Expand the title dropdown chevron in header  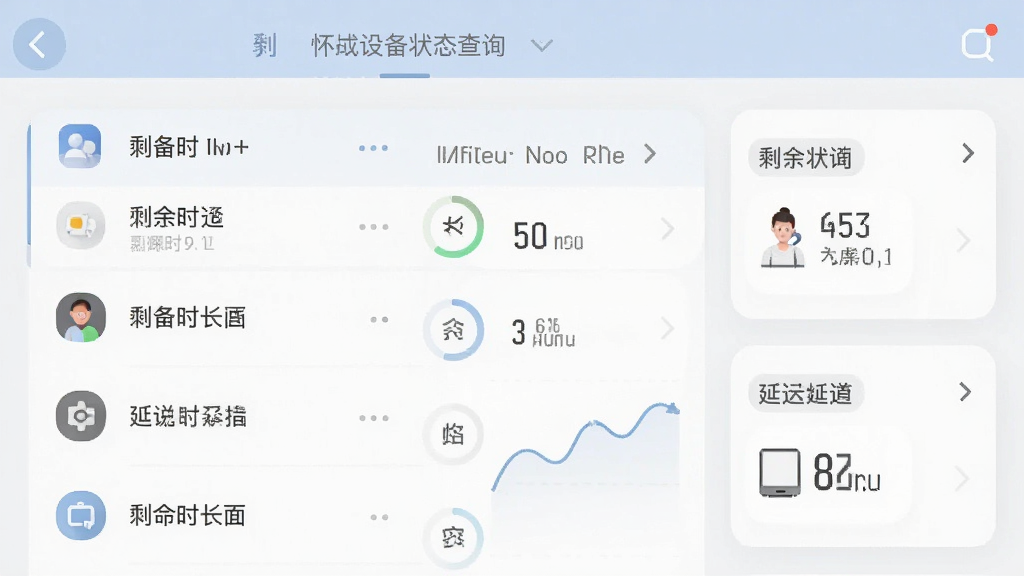(541, 46)
